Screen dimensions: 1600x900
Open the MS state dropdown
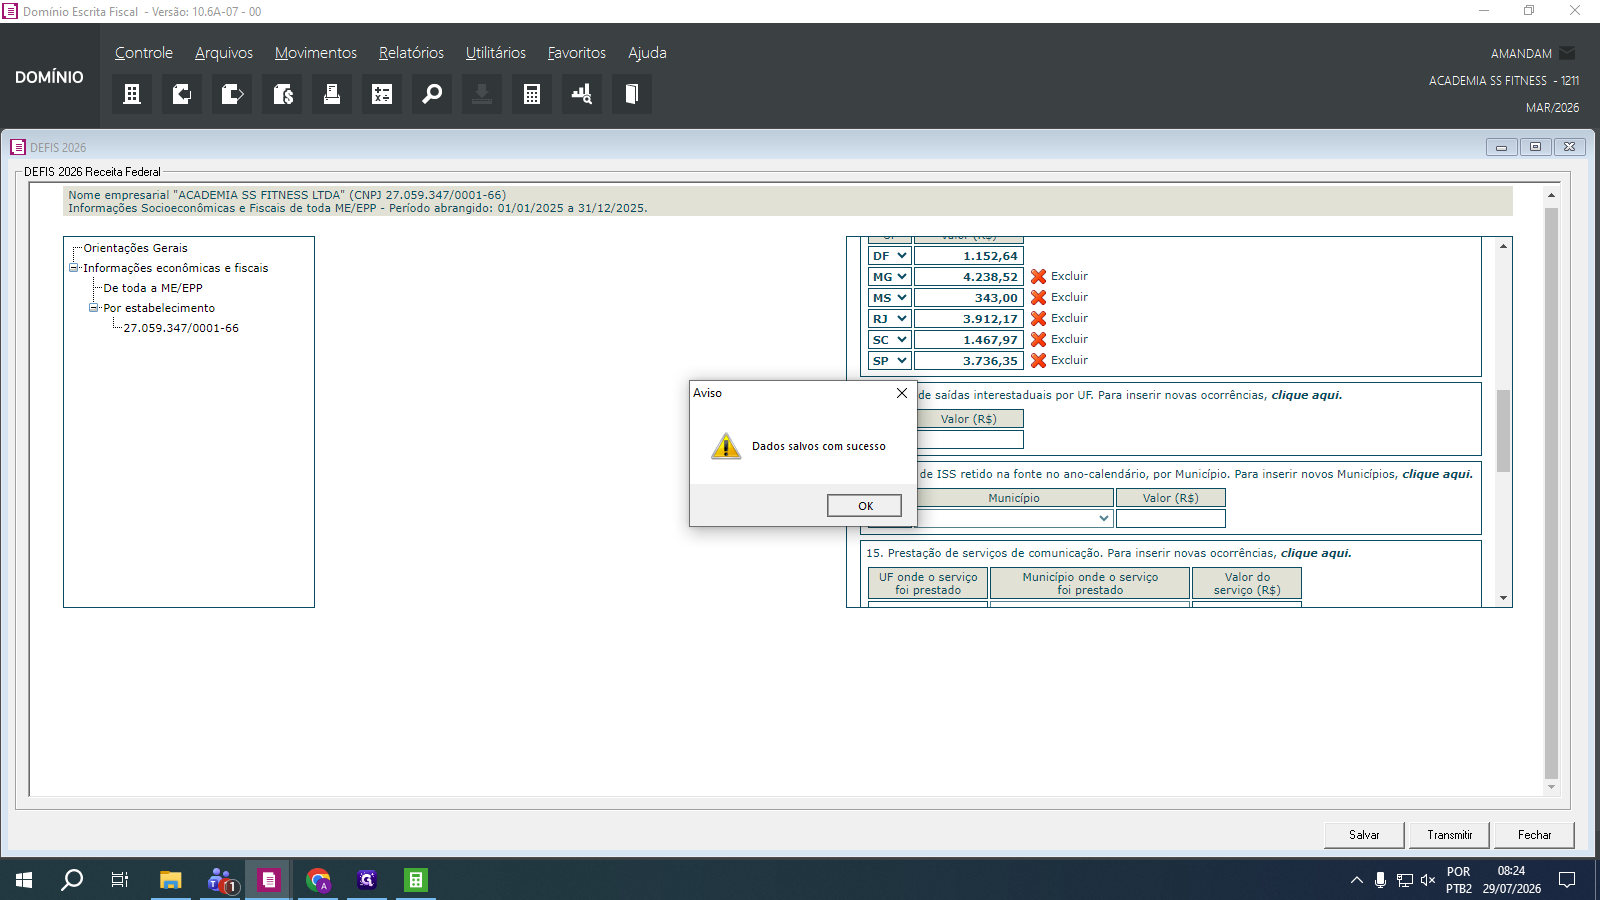point(889,298)
